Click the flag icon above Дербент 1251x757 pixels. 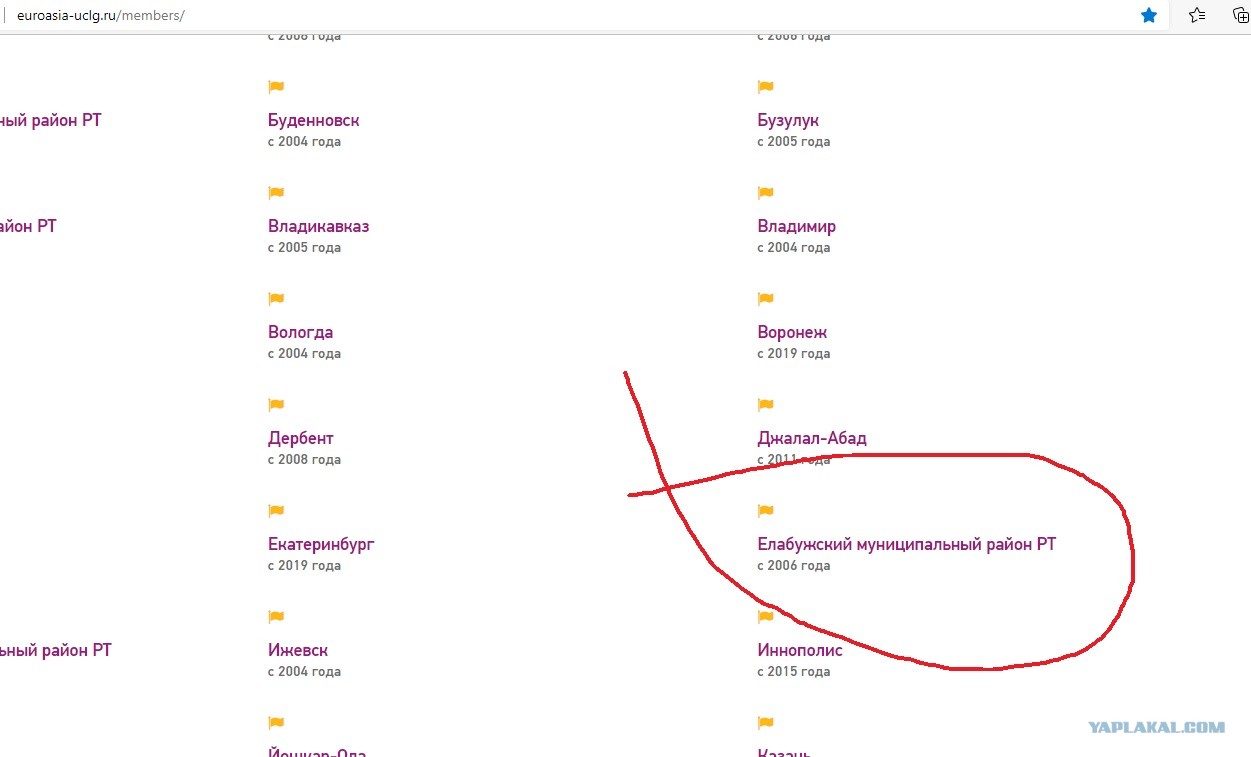[x=277, y=405]
